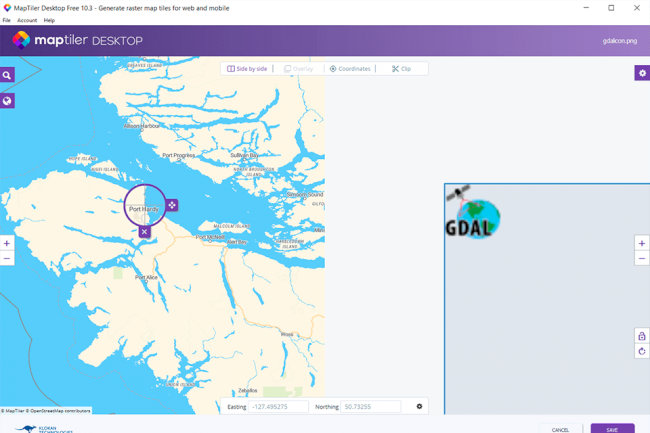Zoom out on the right image panel

(642, 258)
